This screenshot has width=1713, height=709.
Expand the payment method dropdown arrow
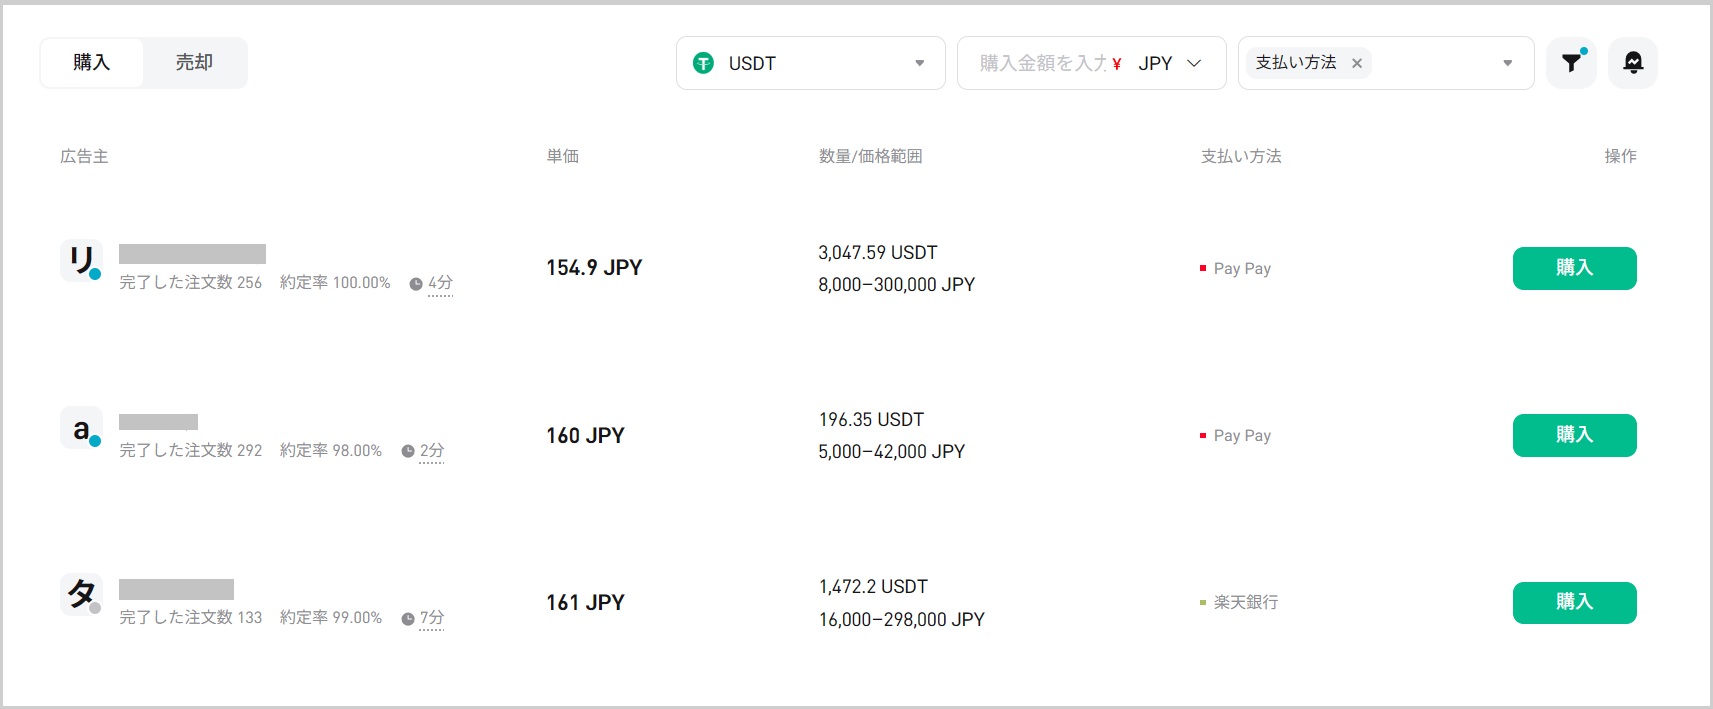click(1507, 63)
